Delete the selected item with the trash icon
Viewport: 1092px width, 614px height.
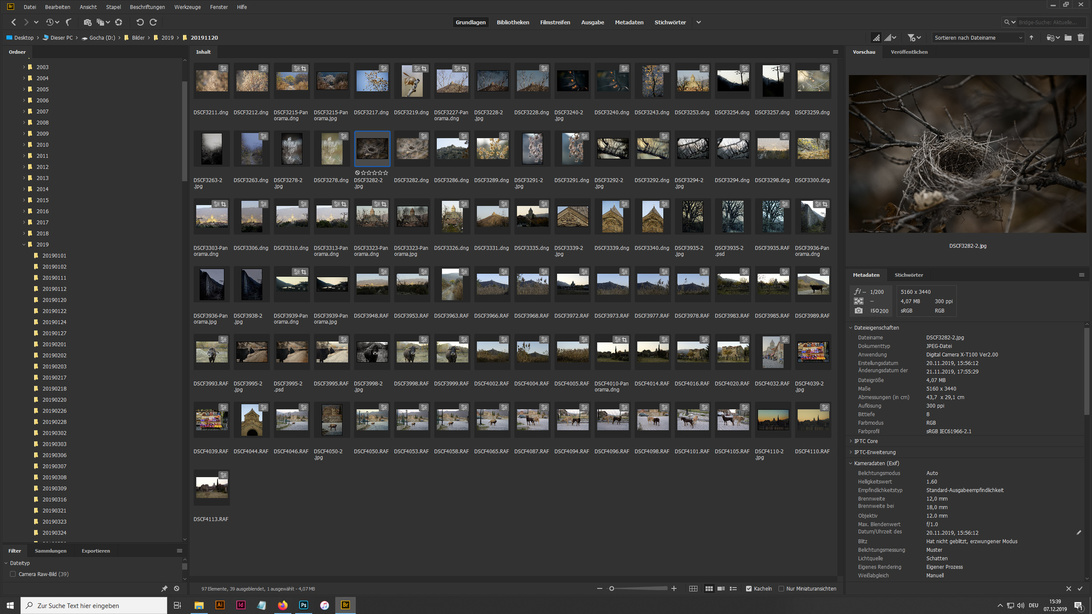click(x=1081, y=38)
